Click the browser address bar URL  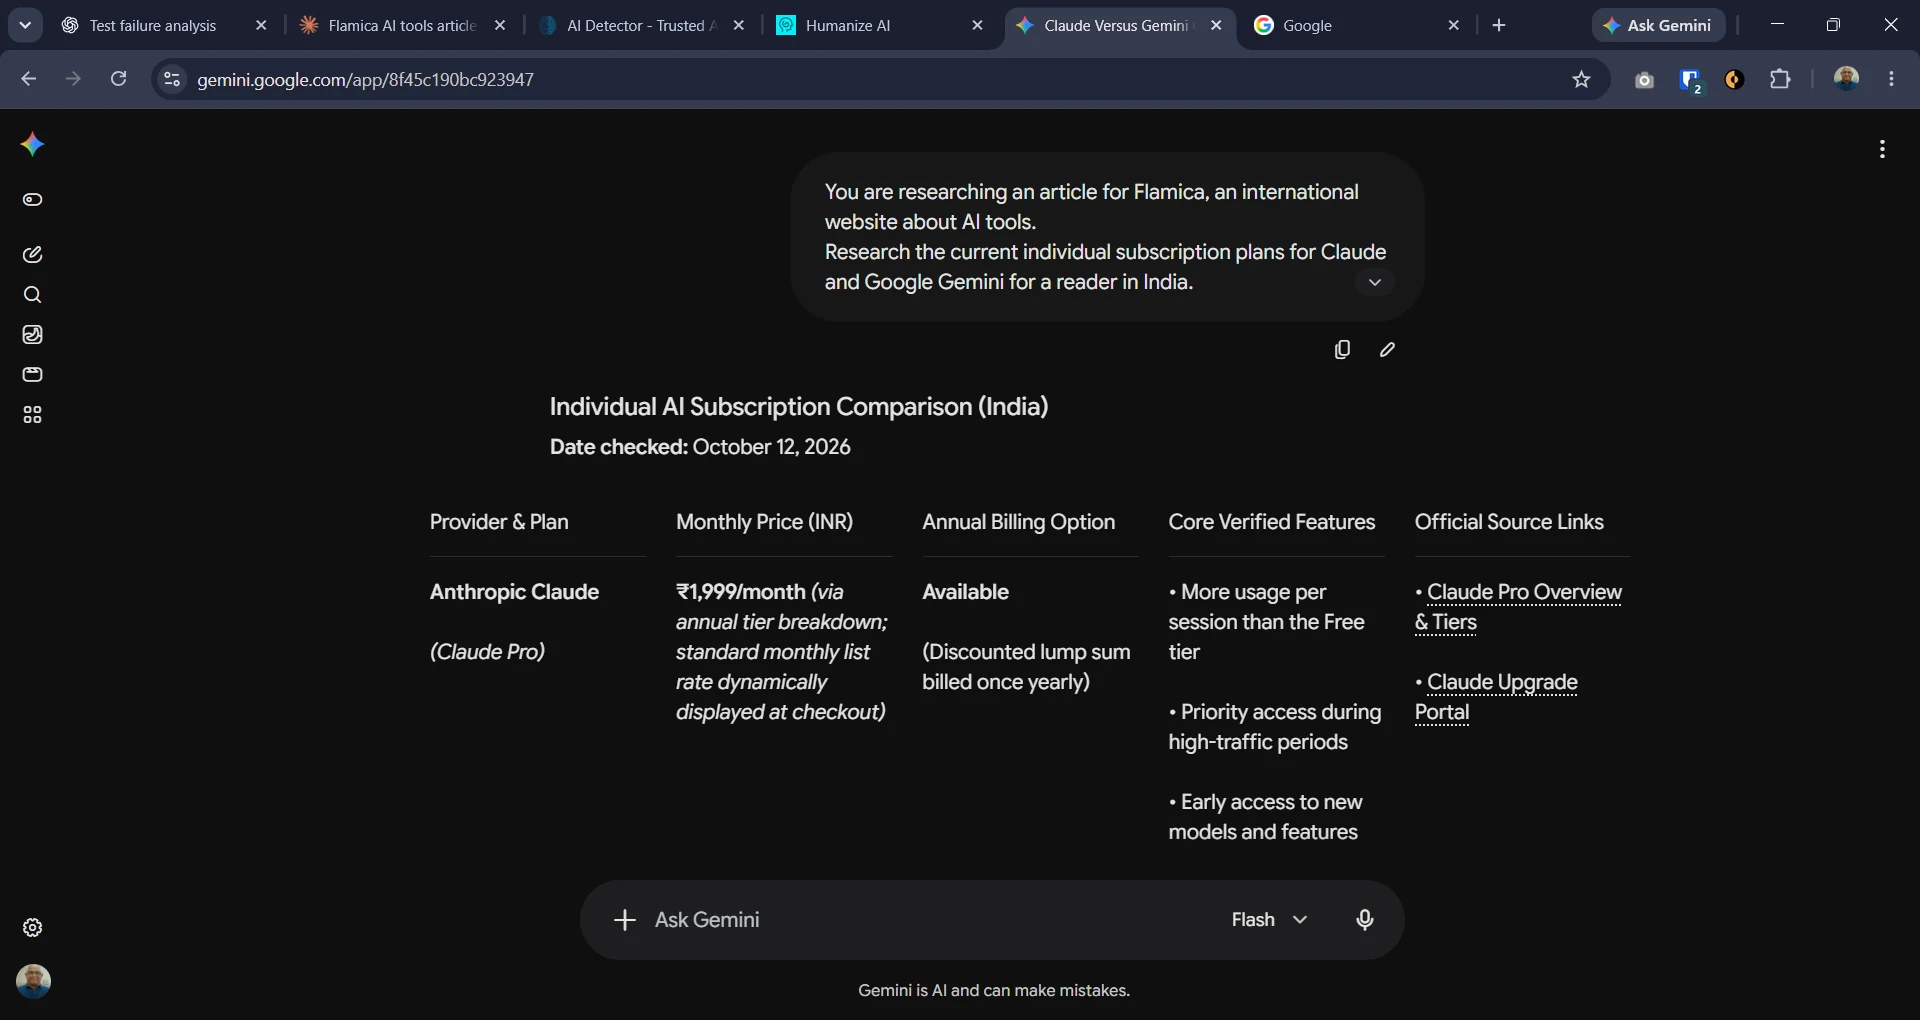pyautogui.click(x=365, y=80)
